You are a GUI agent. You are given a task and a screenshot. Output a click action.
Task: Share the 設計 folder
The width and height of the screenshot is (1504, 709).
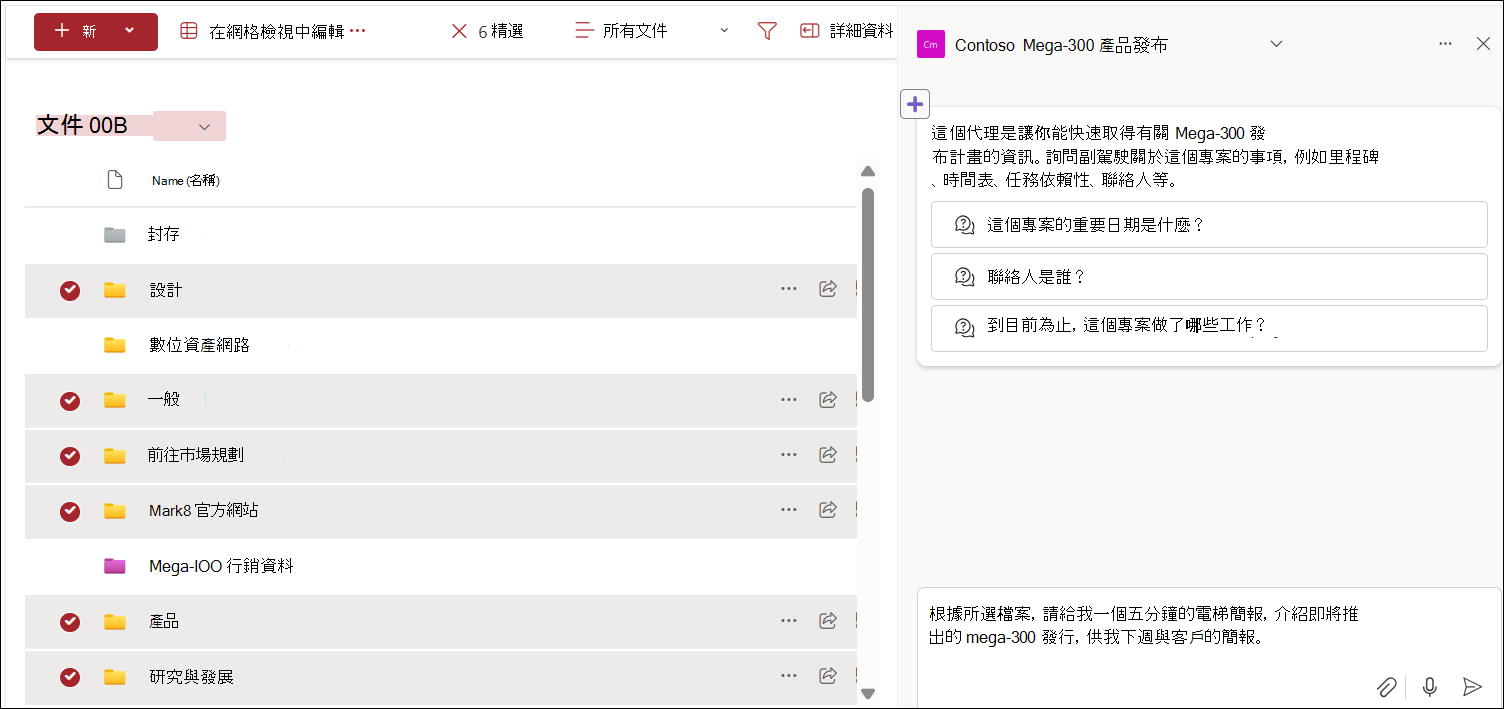pos(828,289)
